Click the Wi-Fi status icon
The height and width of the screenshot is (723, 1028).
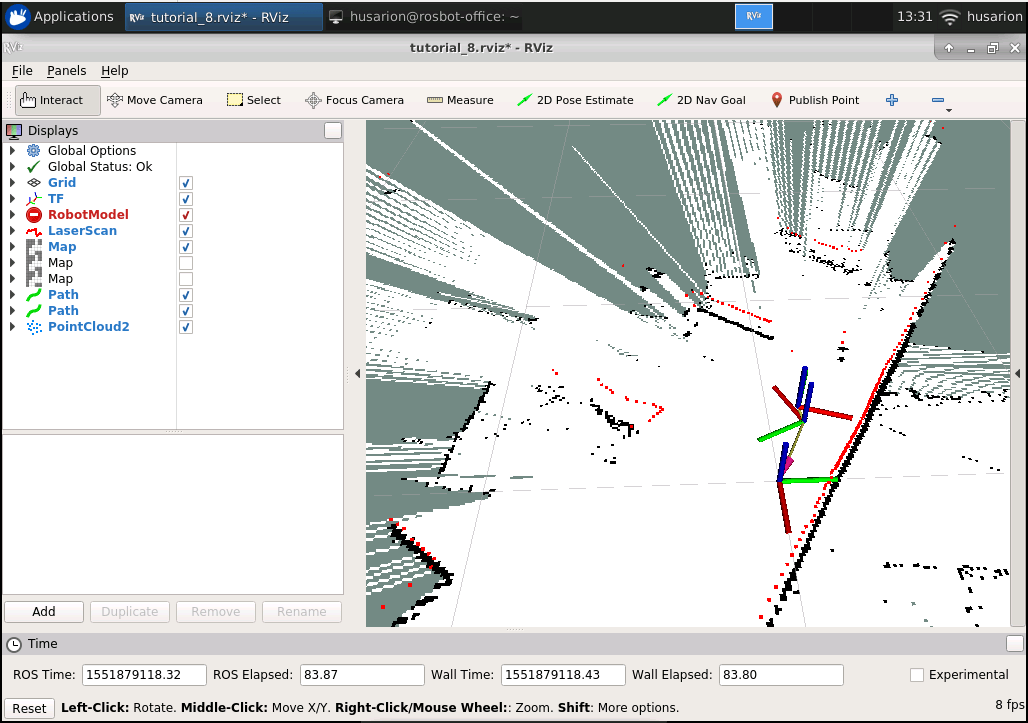click(949, 18)
